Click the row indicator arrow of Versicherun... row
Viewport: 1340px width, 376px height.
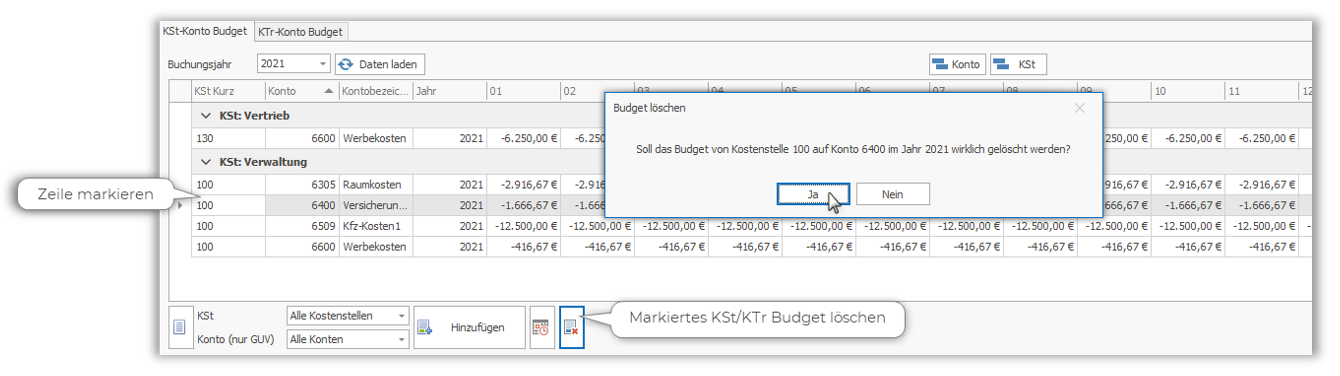click(180, 205)
